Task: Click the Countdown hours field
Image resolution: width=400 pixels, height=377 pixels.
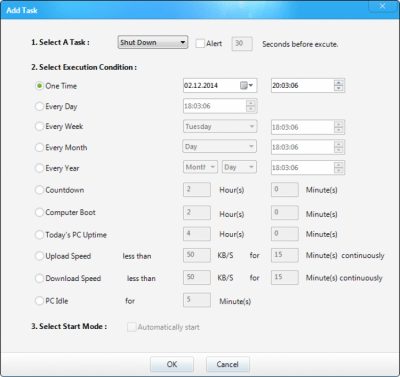Action: tap(197, 189)
